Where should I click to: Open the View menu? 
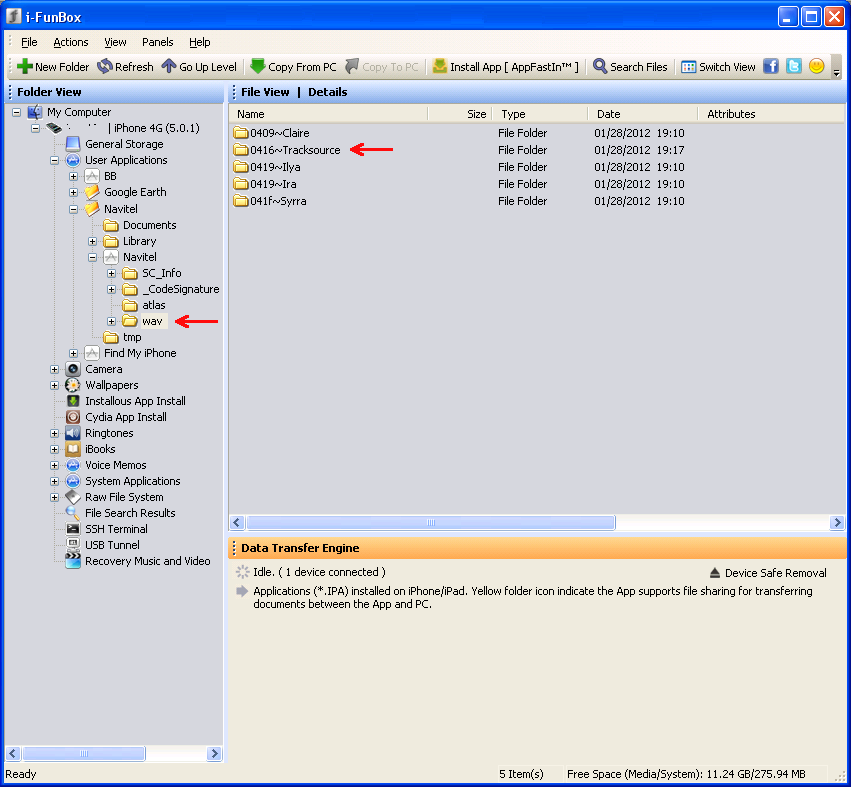pos(115,42)
